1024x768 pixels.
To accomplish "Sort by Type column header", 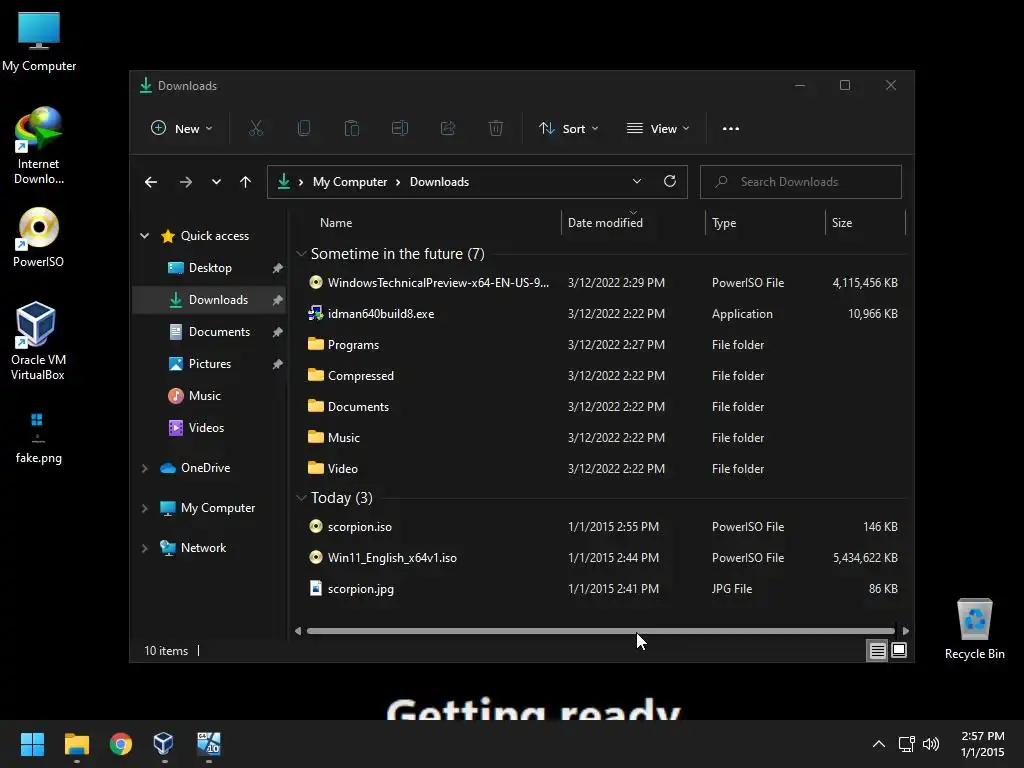I will 765,223.
